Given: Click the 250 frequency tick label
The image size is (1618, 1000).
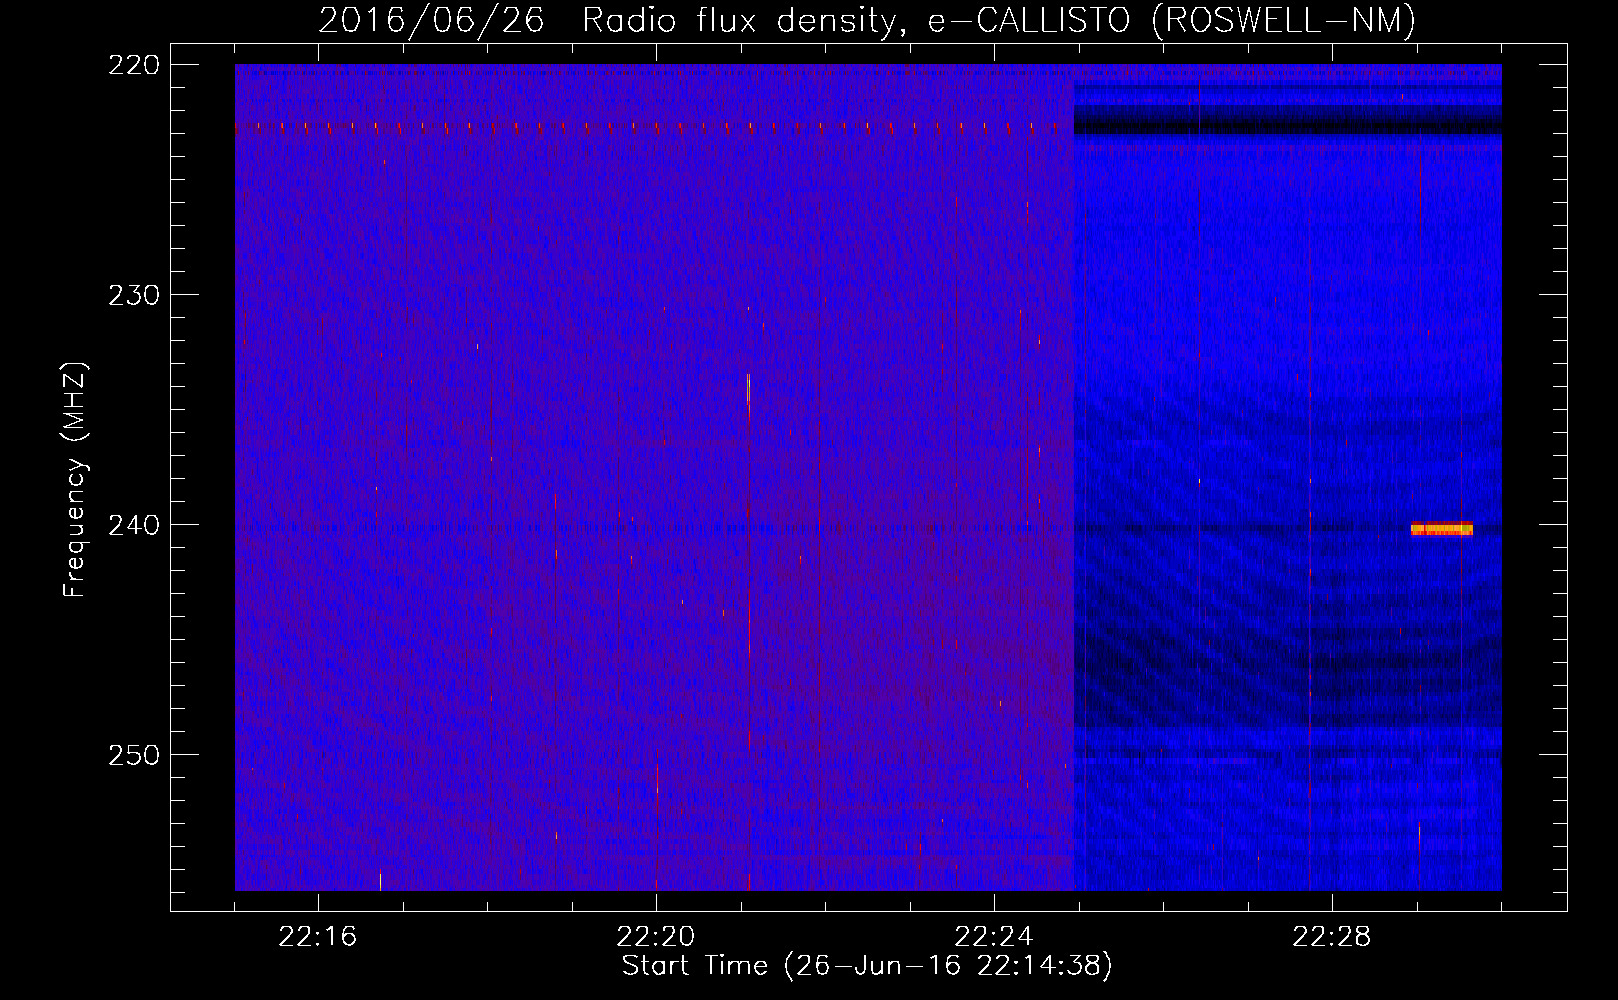Looking at the screenshot, I should pos(134,755).
